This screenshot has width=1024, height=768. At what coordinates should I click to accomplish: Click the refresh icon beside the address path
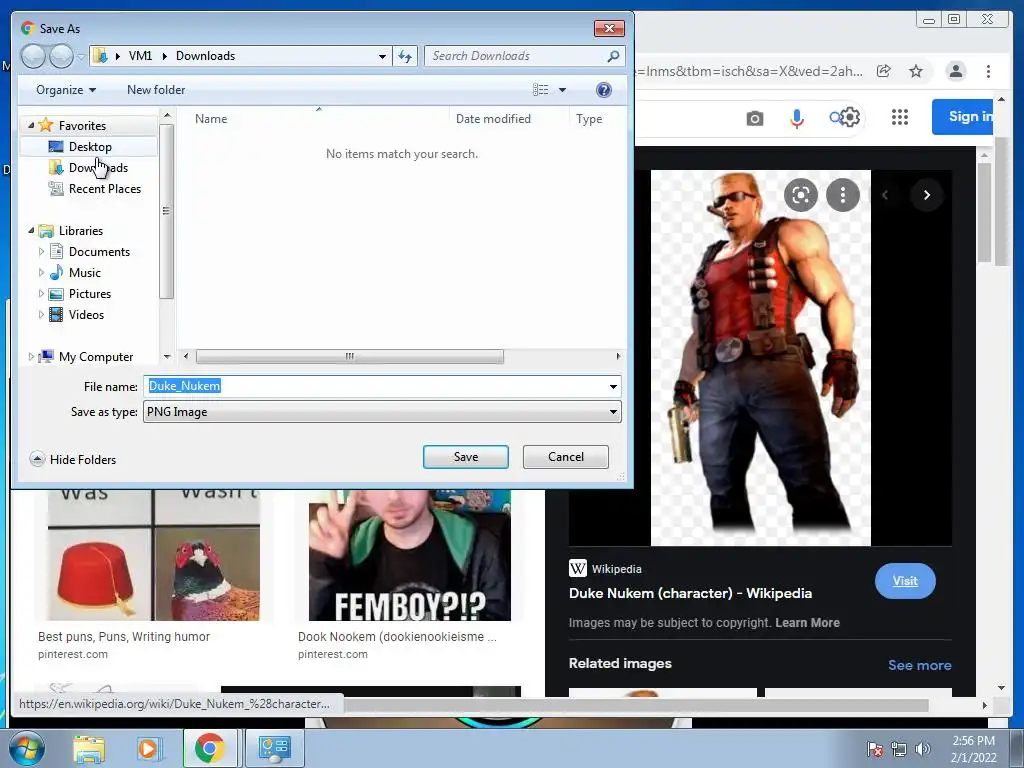405,56
